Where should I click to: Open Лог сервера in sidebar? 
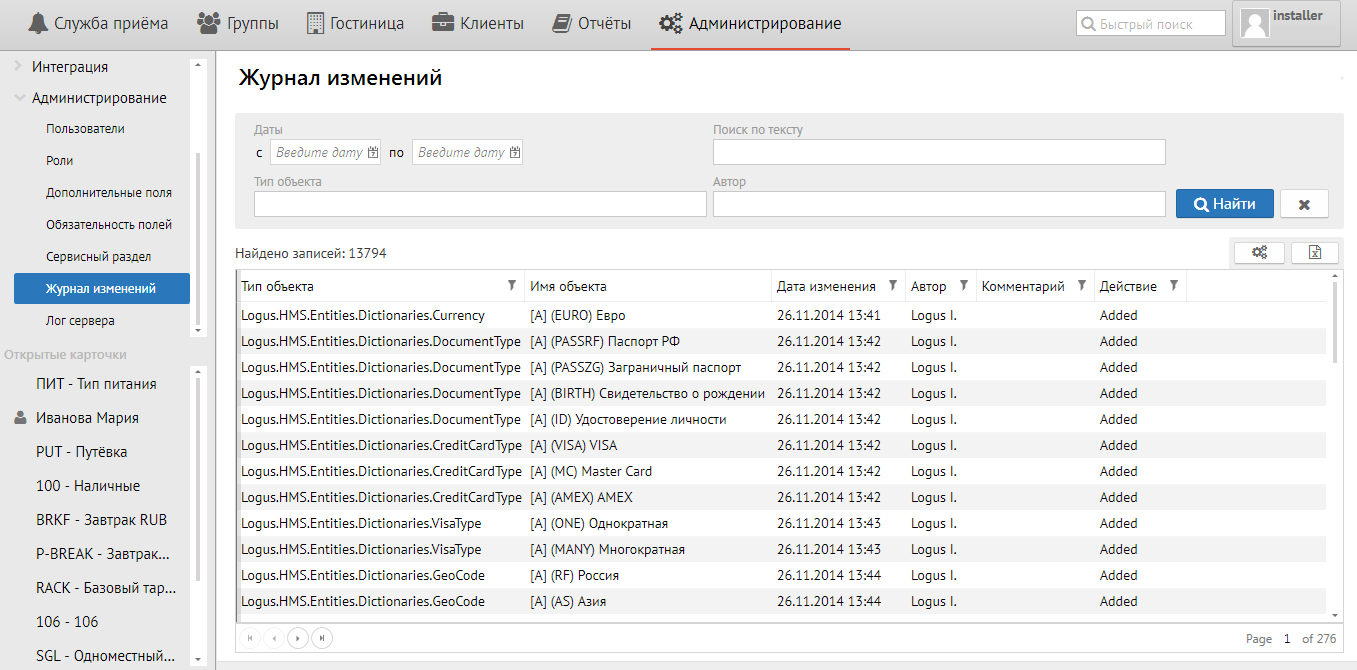click(x=80, y=321)
